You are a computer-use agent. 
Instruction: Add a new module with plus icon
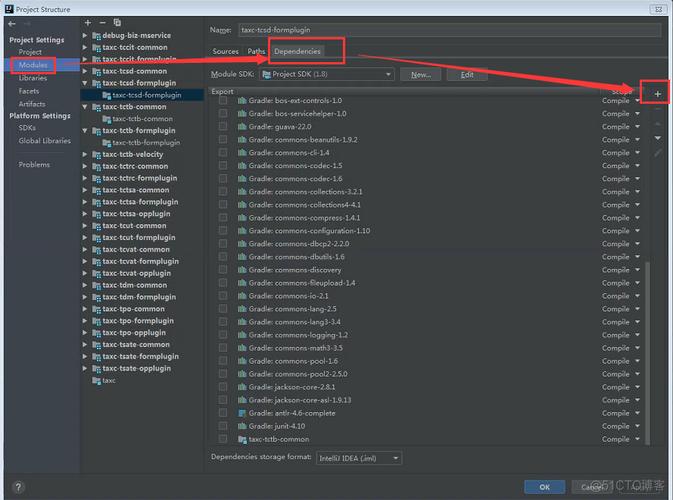(x=88, y=23)
